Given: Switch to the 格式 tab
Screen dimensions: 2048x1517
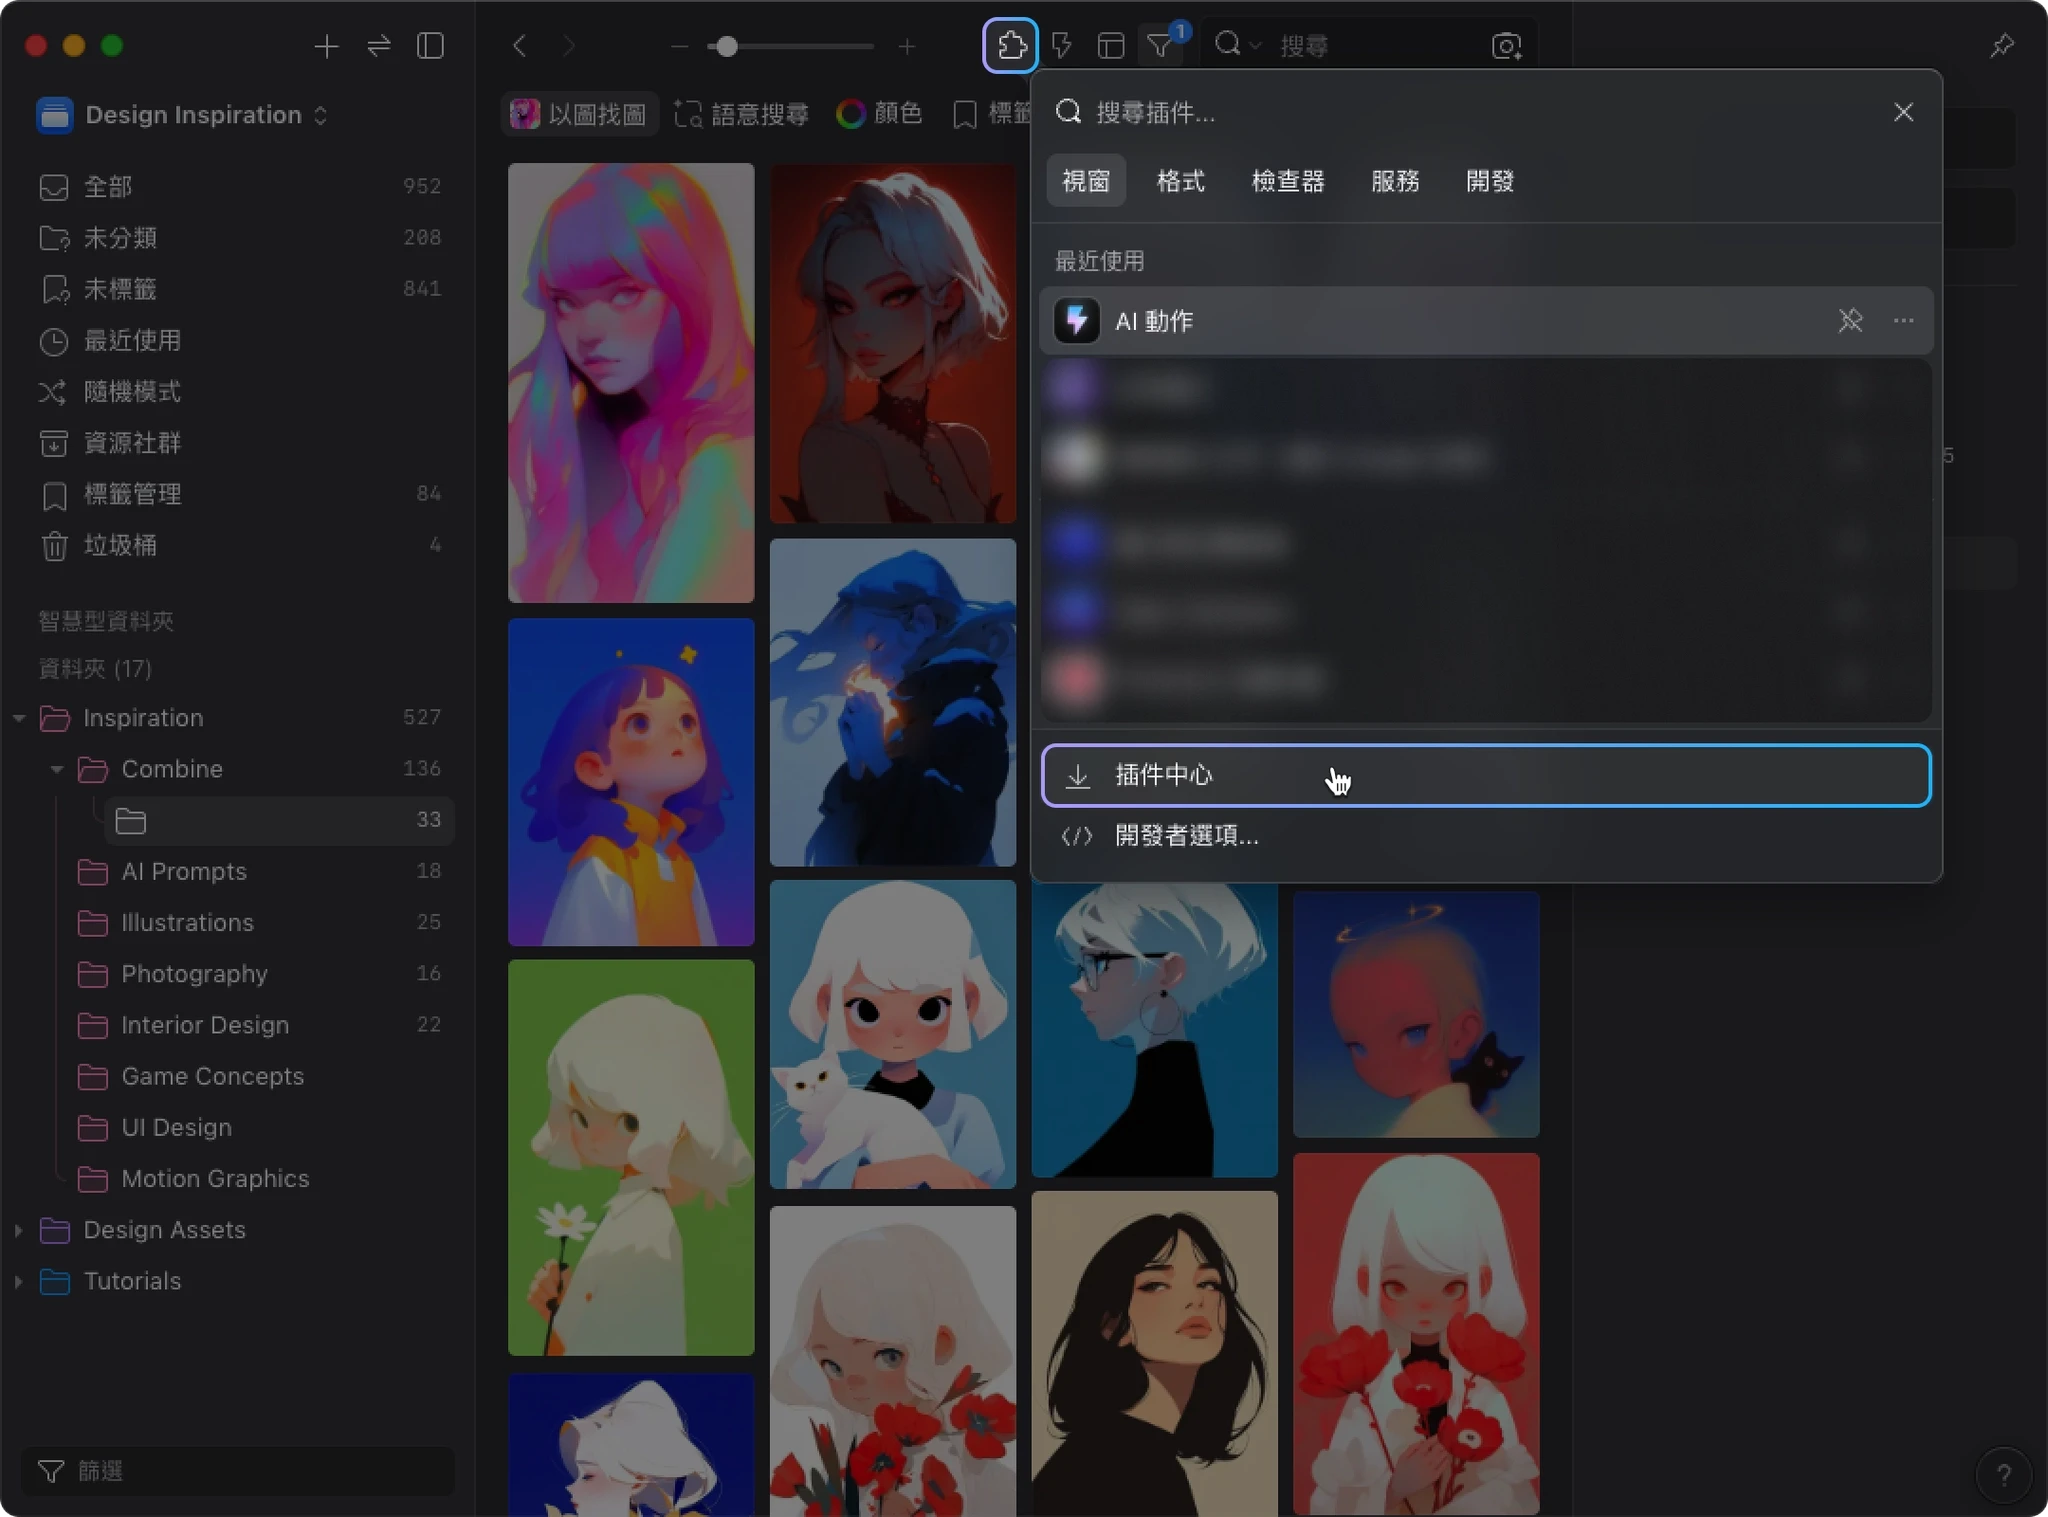Looking at the screenshot, I should pyautogui.click(x=1180, y=181).
